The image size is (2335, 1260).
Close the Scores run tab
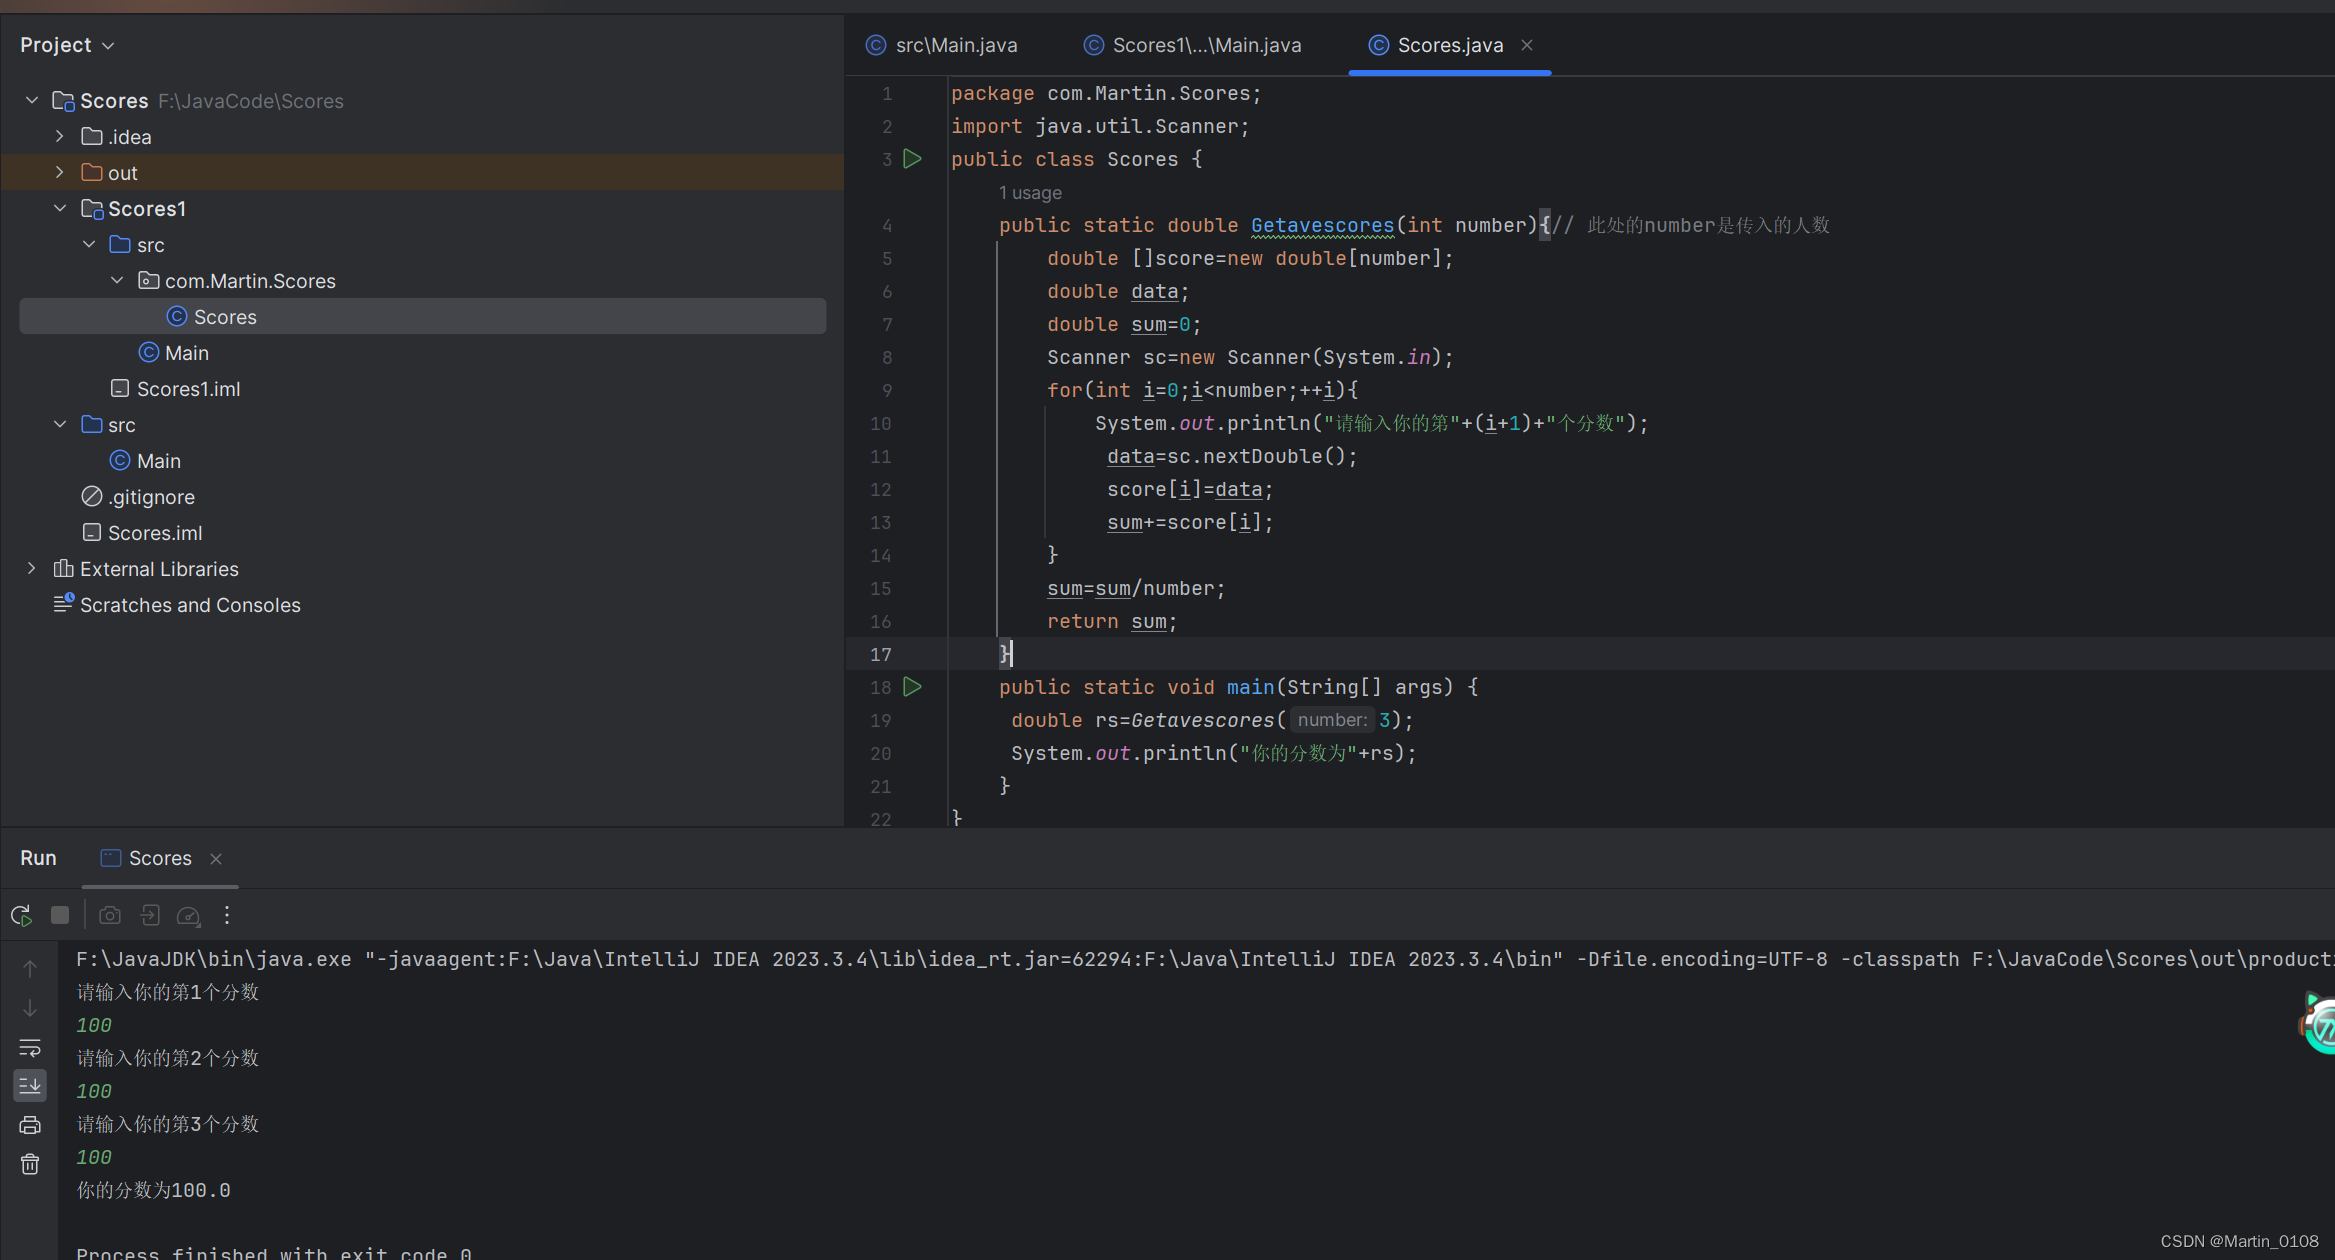coord(216,859)
